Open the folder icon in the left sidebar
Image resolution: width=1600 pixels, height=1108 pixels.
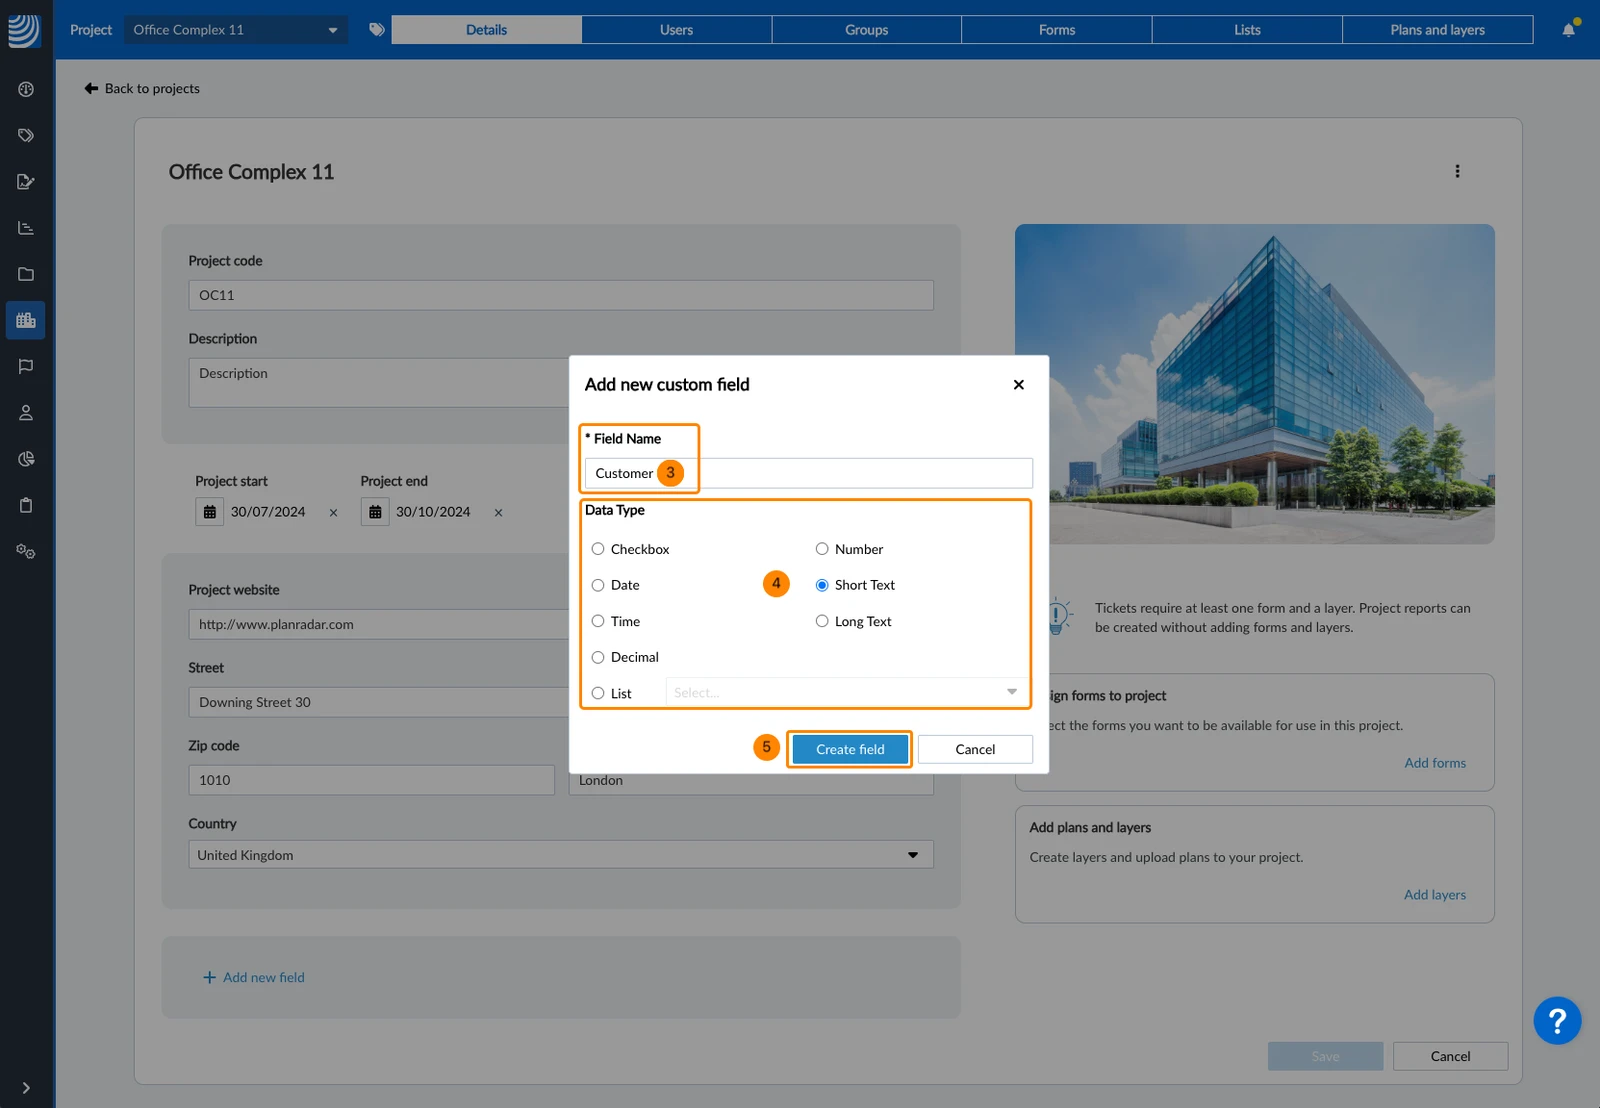pyautogui.click(x=26, y=274)
